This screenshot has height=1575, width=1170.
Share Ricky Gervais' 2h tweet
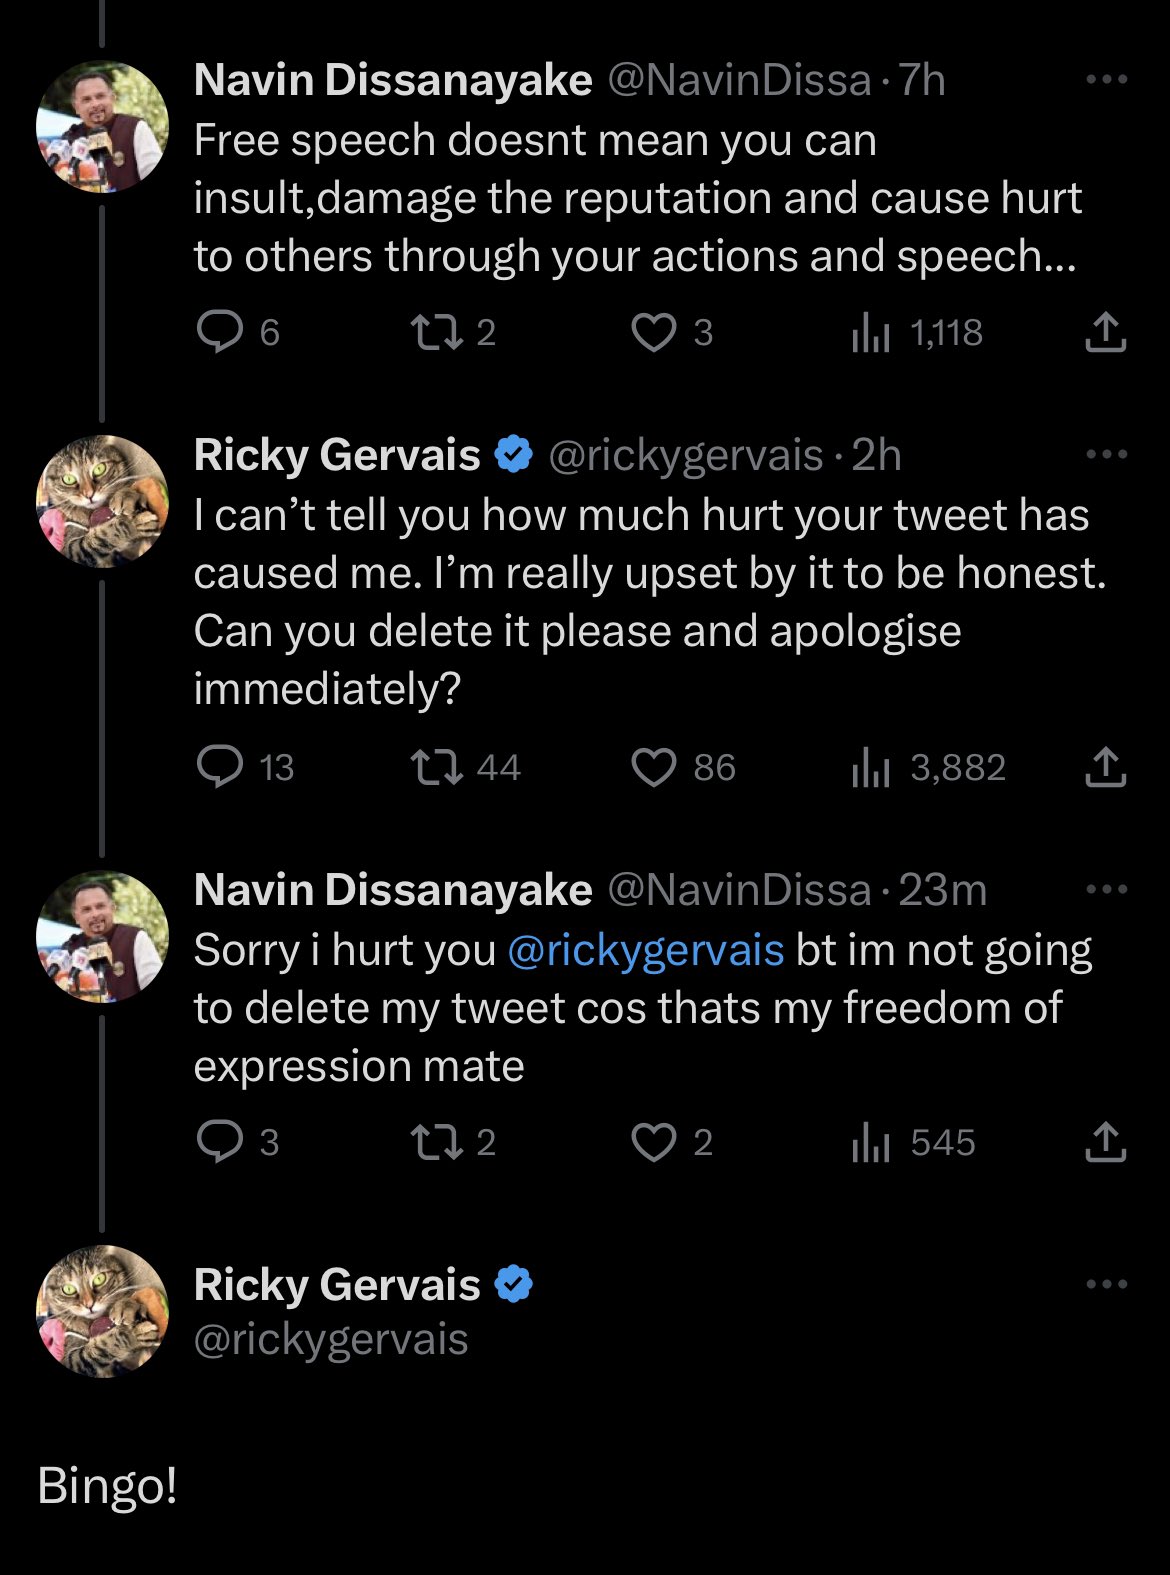[1105, 767]
